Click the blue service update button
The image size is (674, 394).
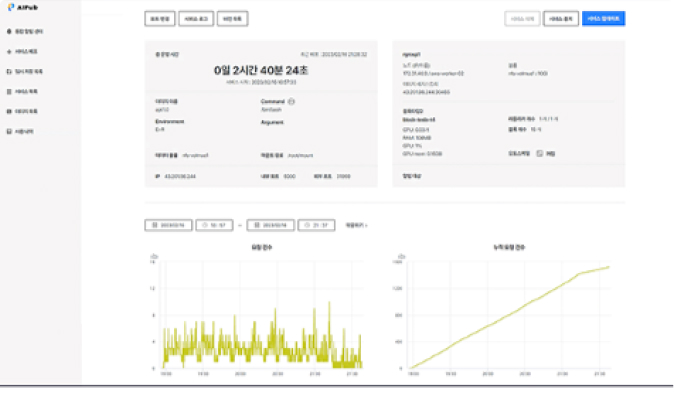point(604,19)
